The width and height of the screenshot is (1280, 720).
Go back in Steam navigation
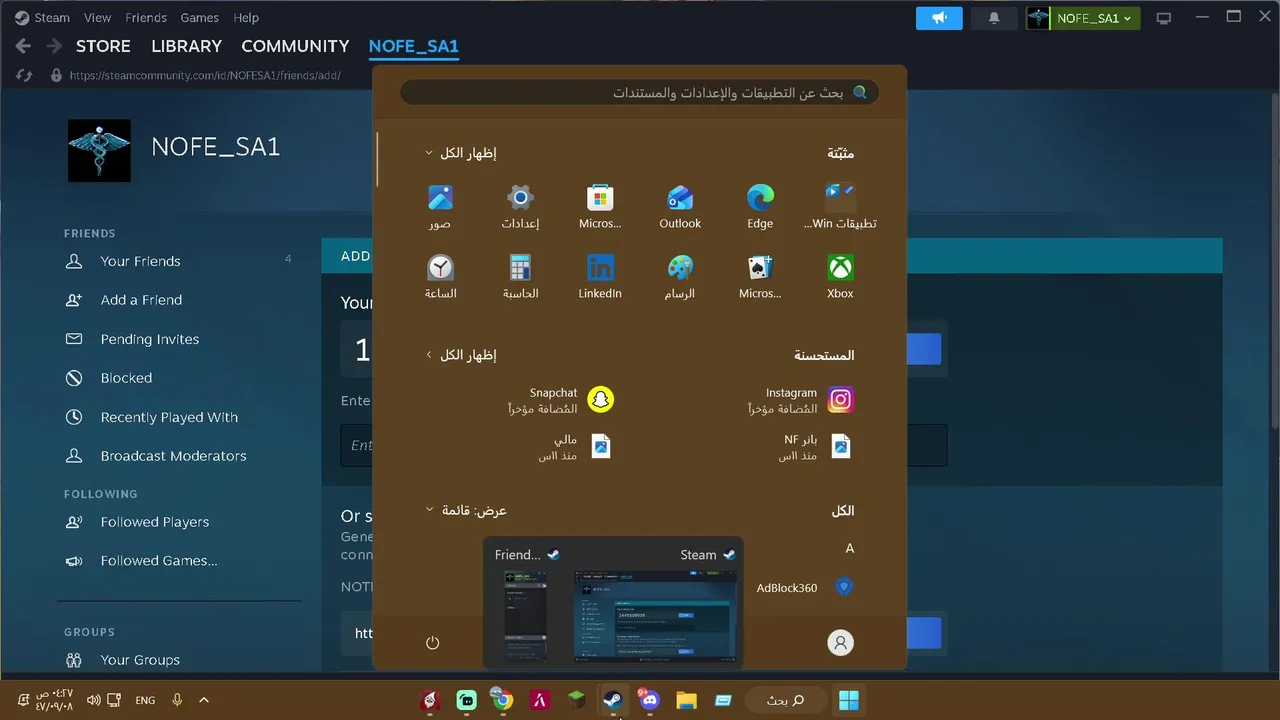click(x=24, y=46)
